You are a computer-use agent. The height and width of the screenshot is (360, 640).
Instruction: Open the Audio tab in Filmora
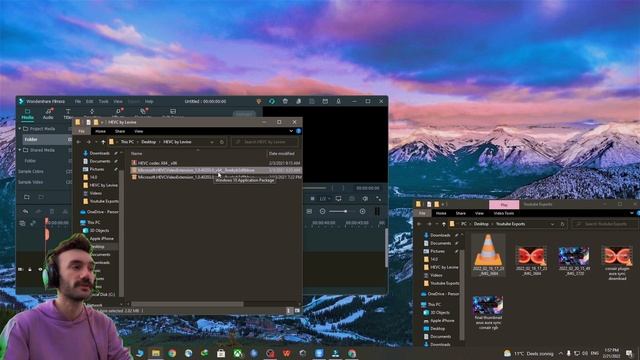(48, 114)
